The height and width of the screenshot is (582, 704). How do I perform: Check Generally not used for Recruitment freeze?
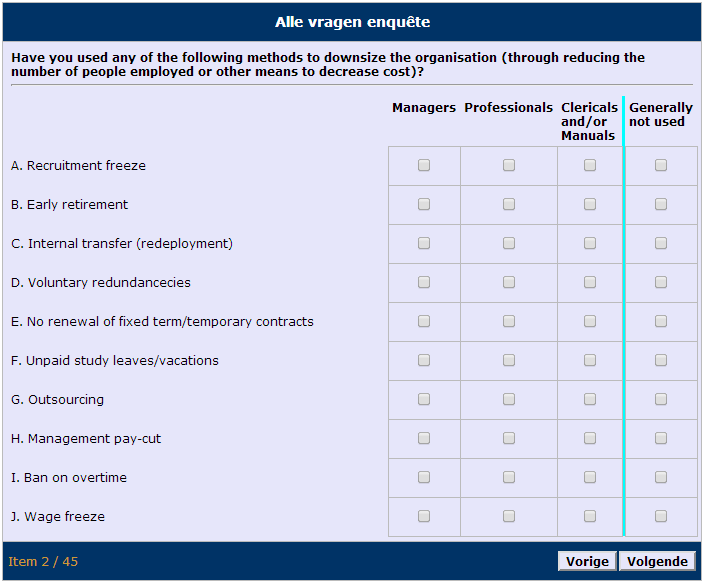[661, 166]
